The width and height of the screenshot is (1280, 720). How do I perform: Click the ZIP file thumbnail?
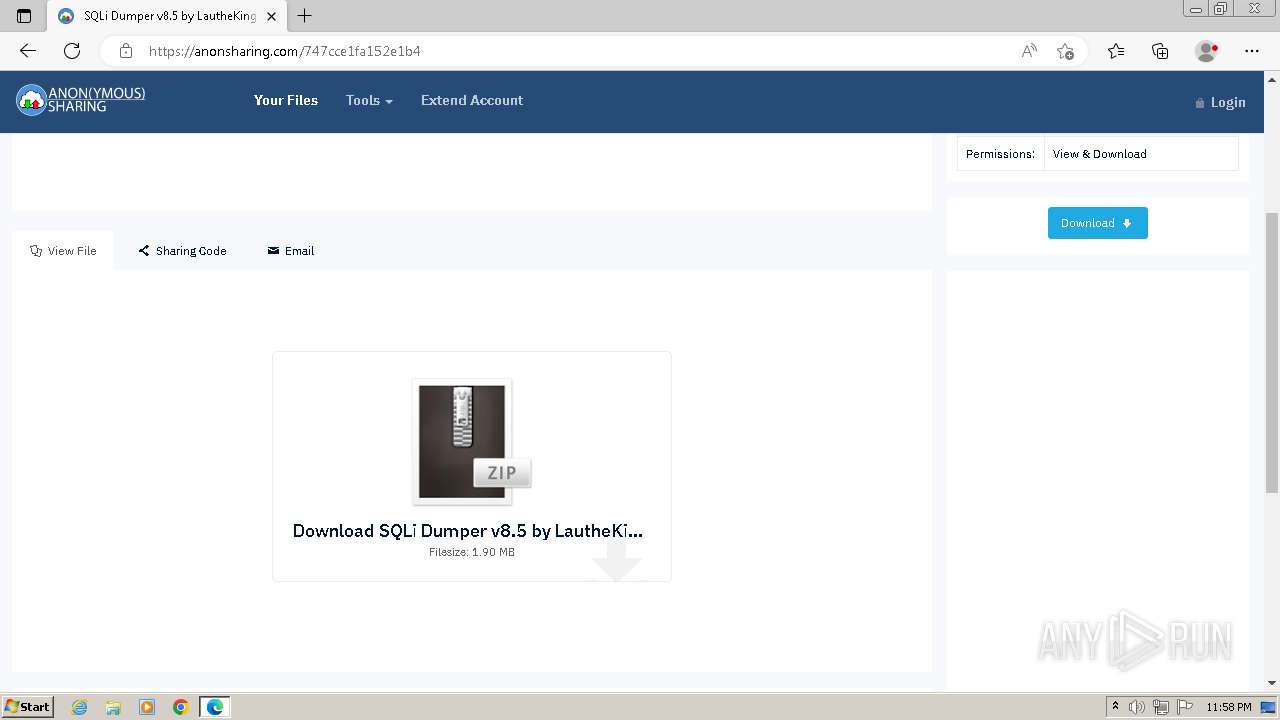pos(470,441)
